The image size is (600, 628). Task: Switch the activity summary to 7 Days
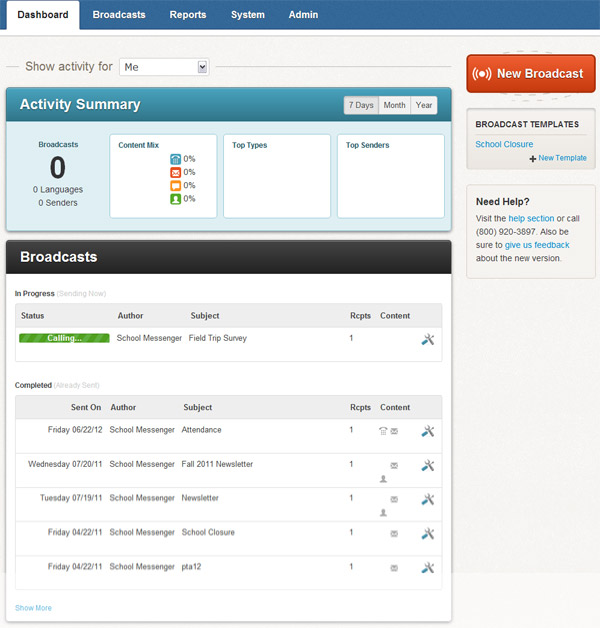click(361, 105)
